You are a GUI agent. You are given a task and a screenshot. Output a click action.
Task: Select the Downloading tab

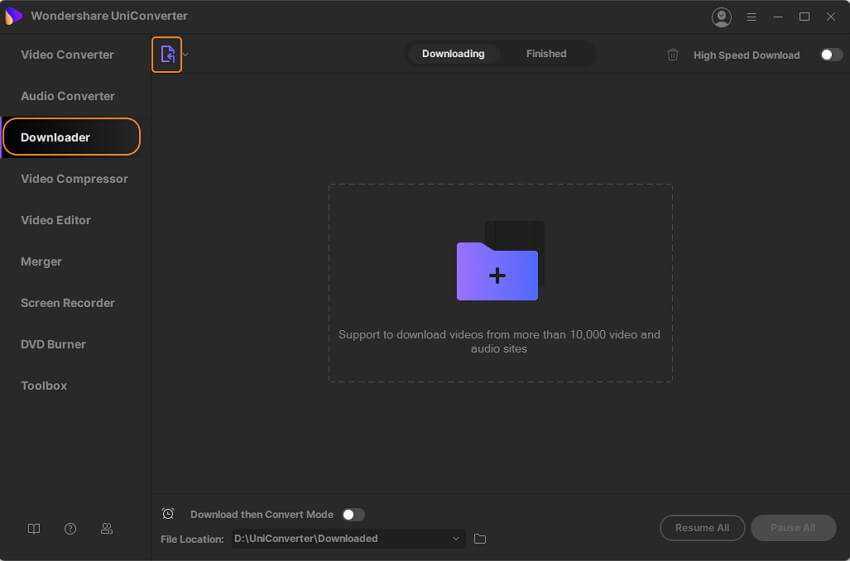click(x=453, y=54)
